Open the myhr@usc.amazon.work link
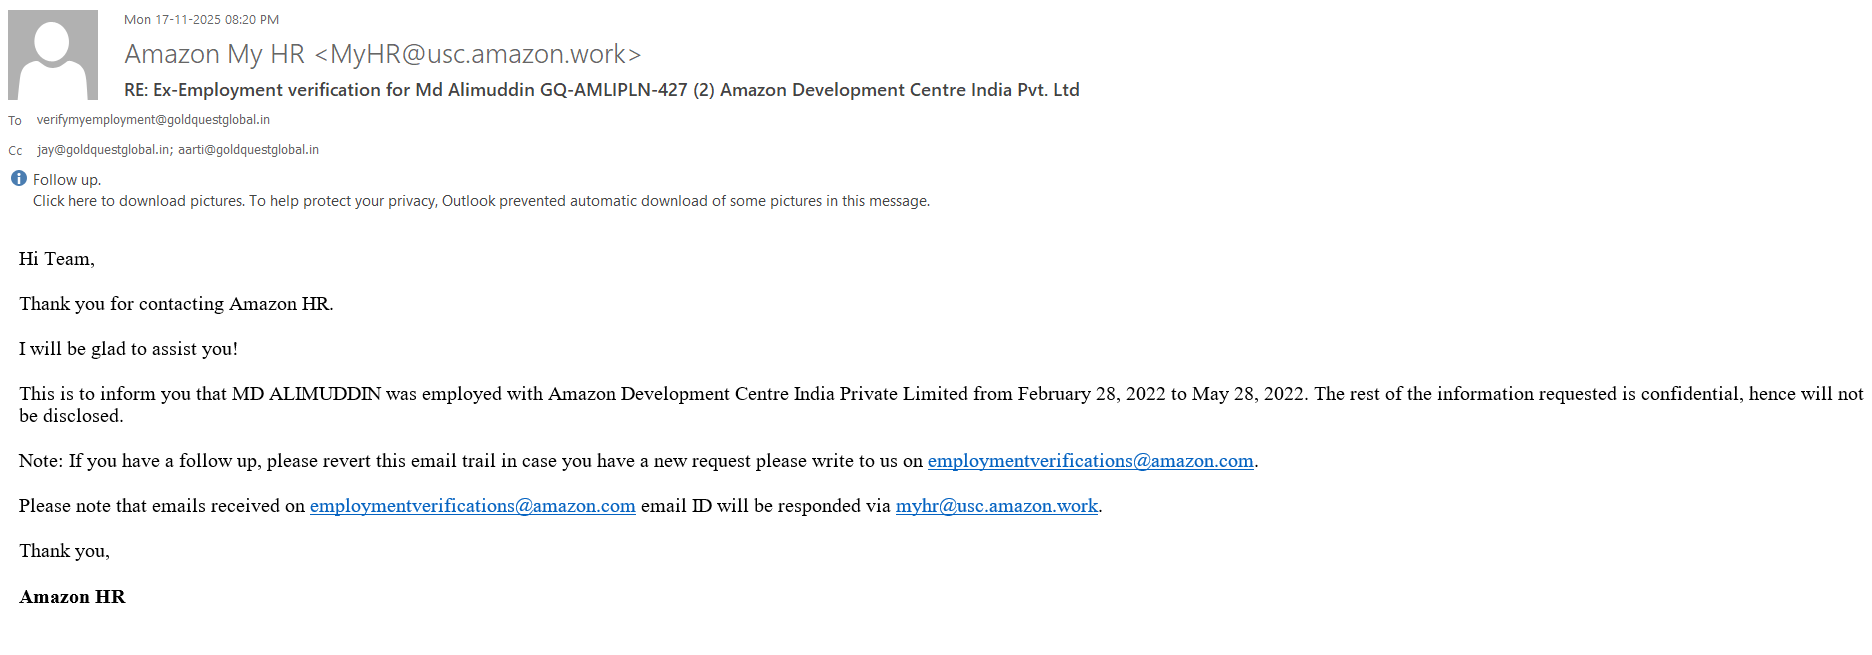 pyautogui.click(x=996, y=506)
